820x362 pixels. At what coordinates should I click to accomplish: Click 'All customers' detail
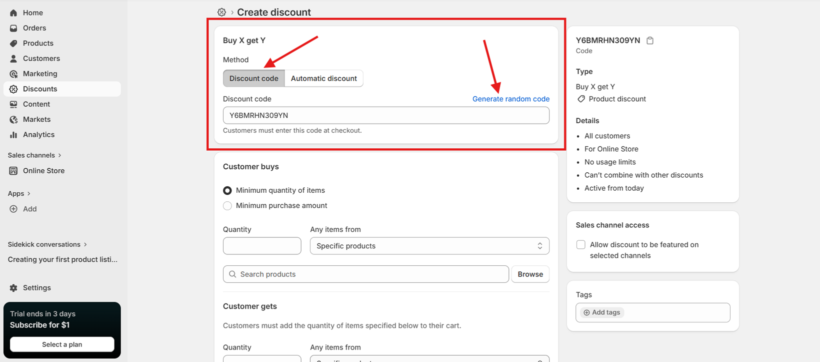[x=607, y=136]
